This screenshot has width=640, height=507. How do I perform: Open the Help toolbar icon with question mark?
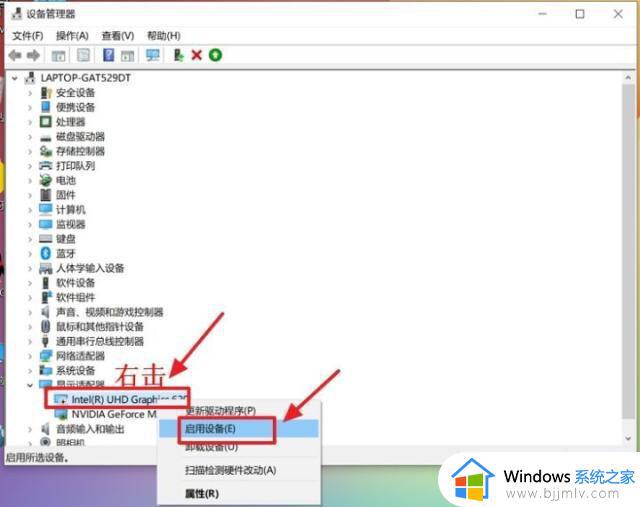click(109, 55)
